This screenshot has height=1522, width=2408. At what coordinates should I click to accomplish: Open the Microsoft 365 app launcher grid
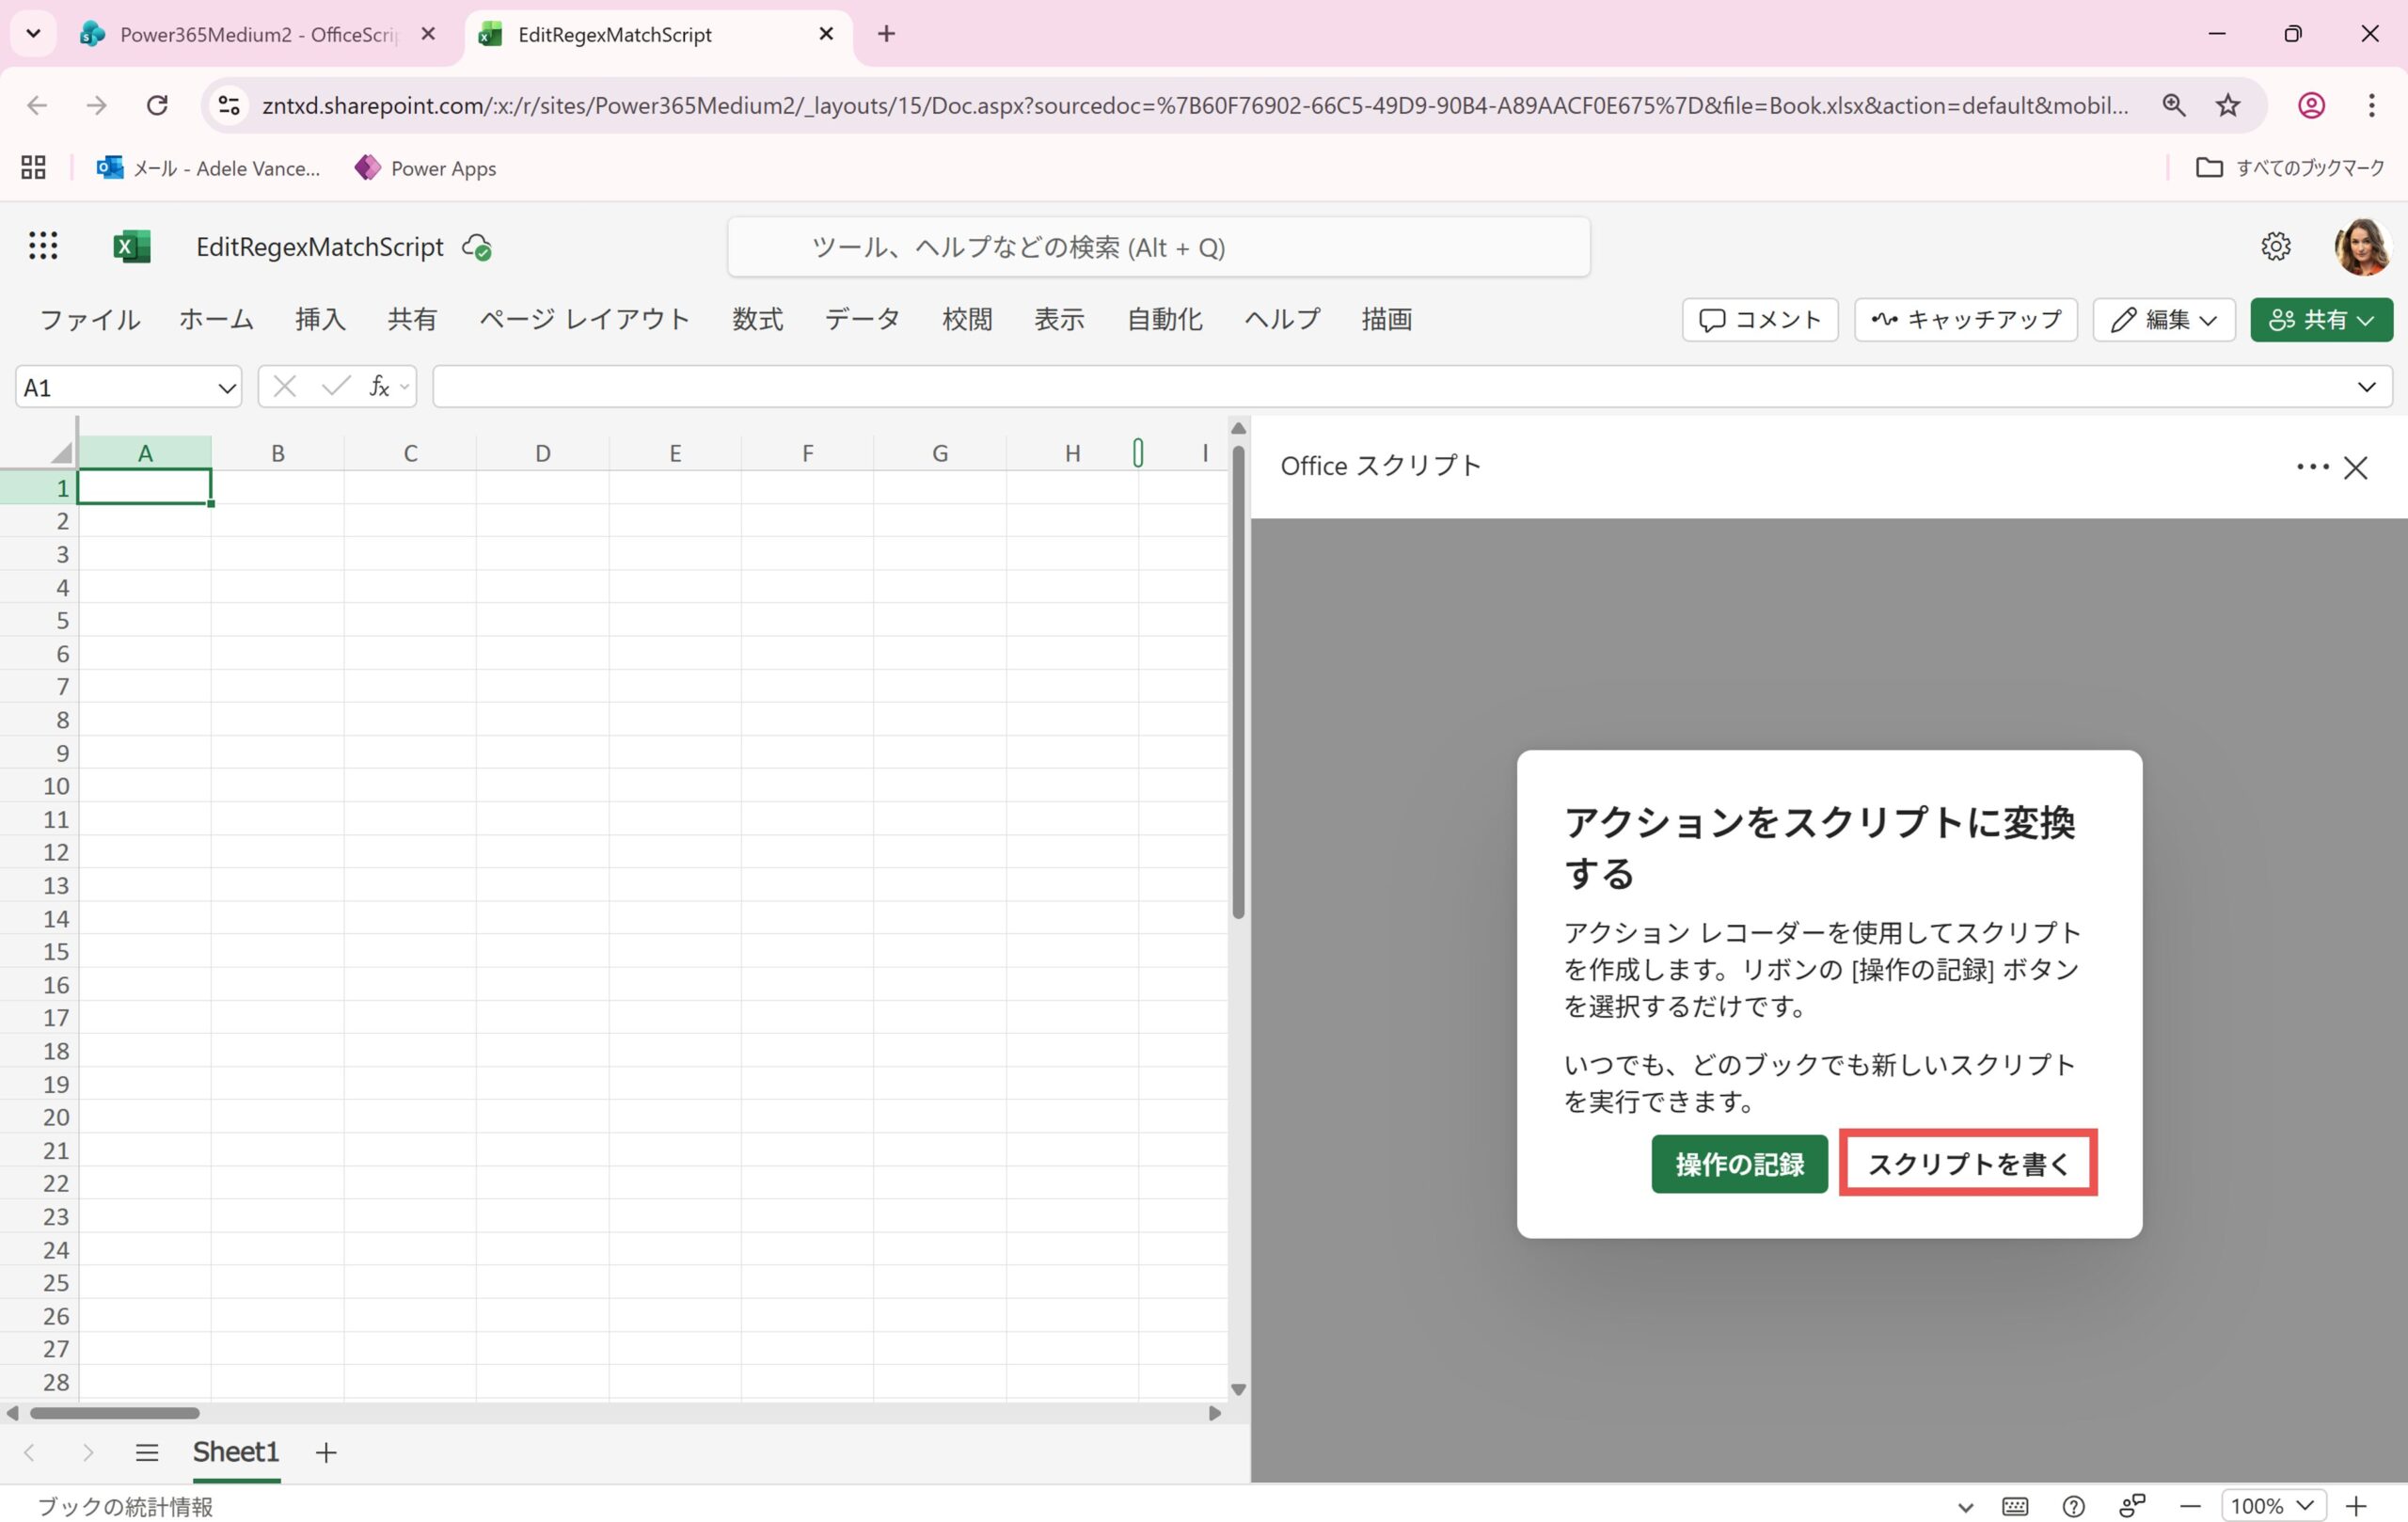pyautogui.click(x=42, y=246)
